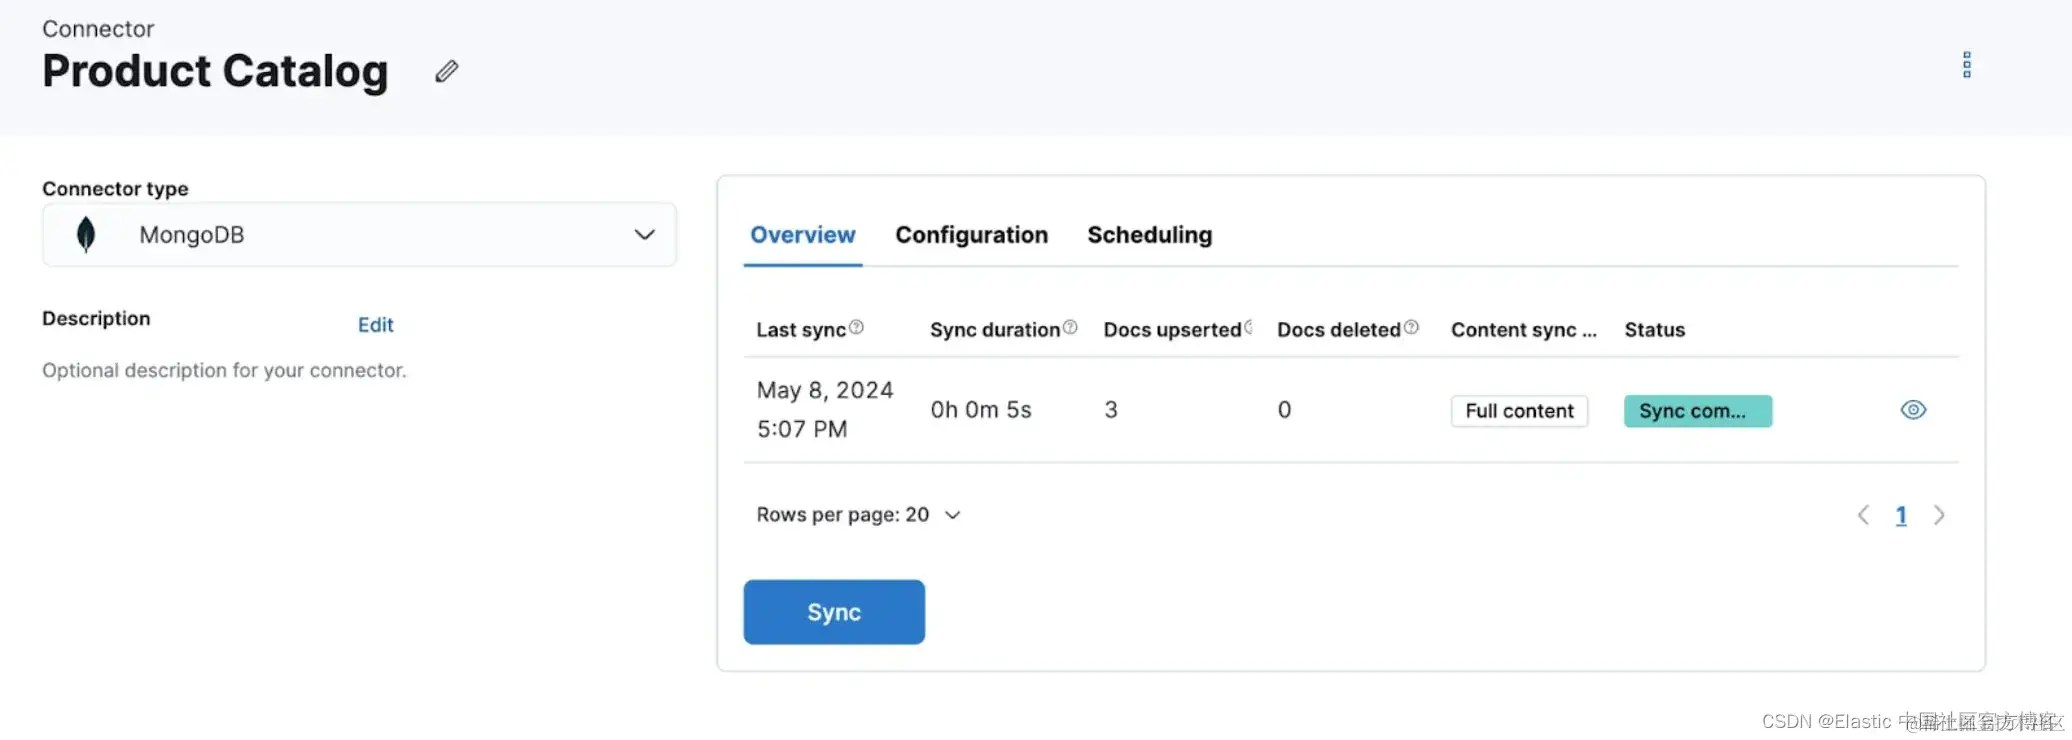Switch to the Scheduling tab
Image resolution: width=2072 pixels, height=740 pixels.
[1149, 235]
